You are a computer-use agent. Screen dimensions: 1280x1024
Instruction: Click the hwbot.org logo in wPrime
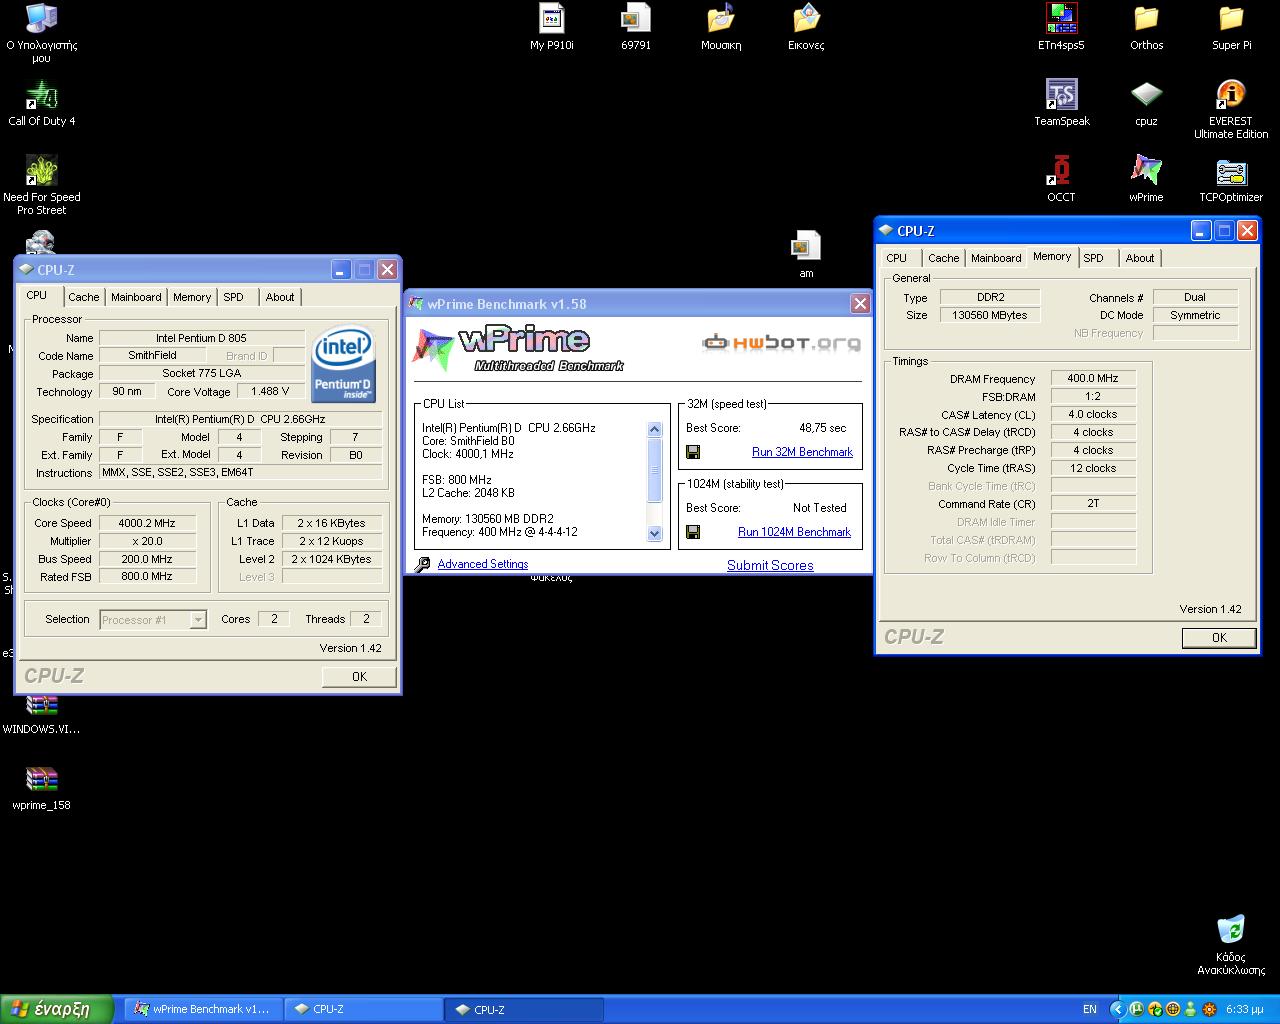(x=781, y=343)
